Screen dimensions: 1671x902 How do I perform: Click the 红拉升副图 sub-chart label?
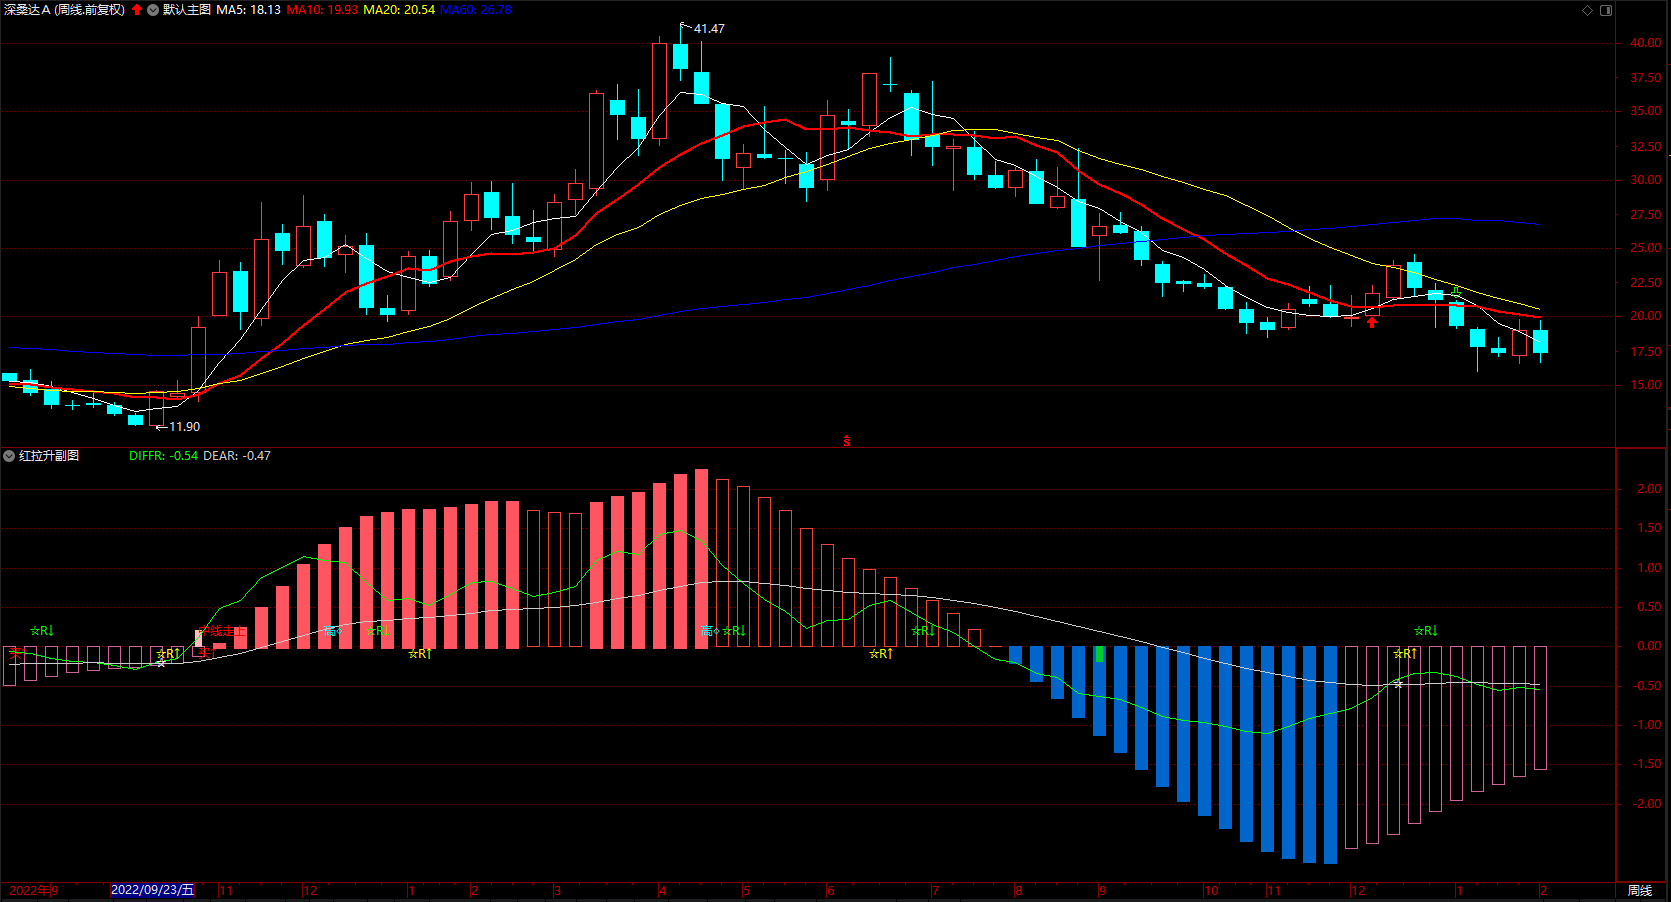[x=49, y=456]
